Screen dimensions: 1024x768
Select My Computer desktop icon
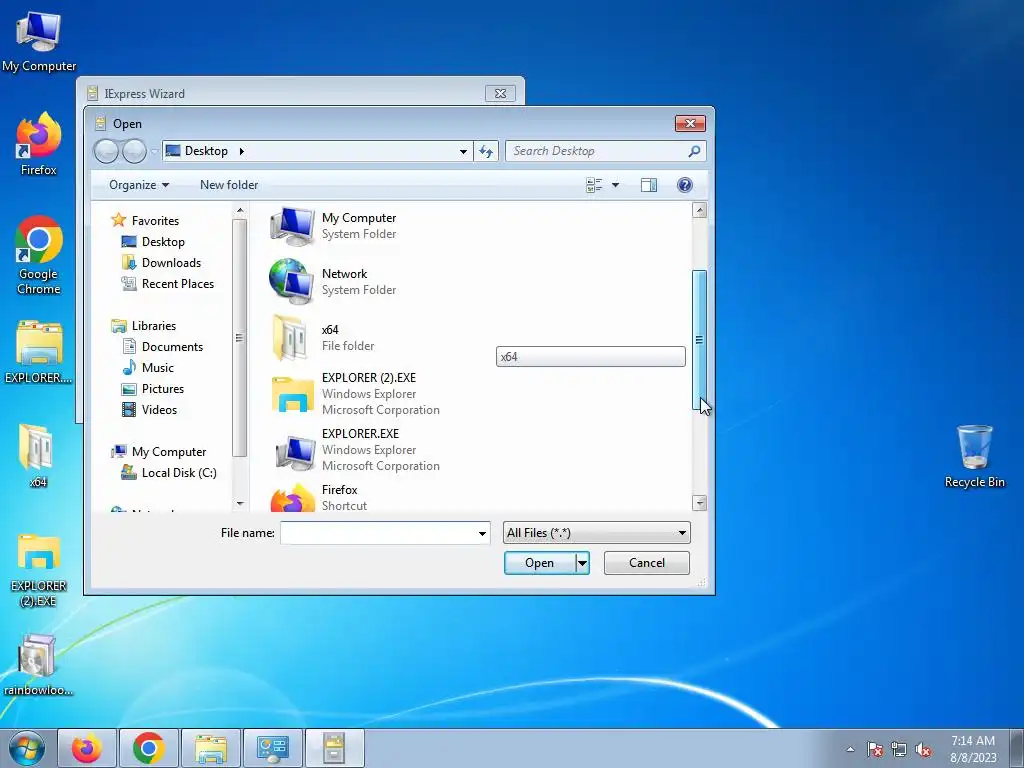(x=39, y=42)
